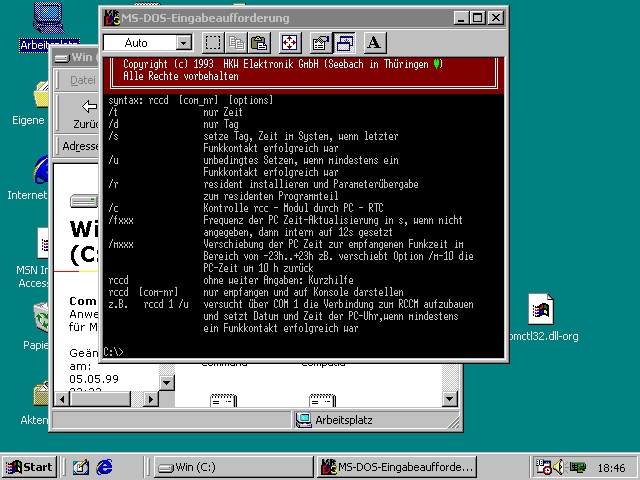Click the DOS prompt line C:\>
Viewport: 640px width, 480px height.
[x=113, y=352]
